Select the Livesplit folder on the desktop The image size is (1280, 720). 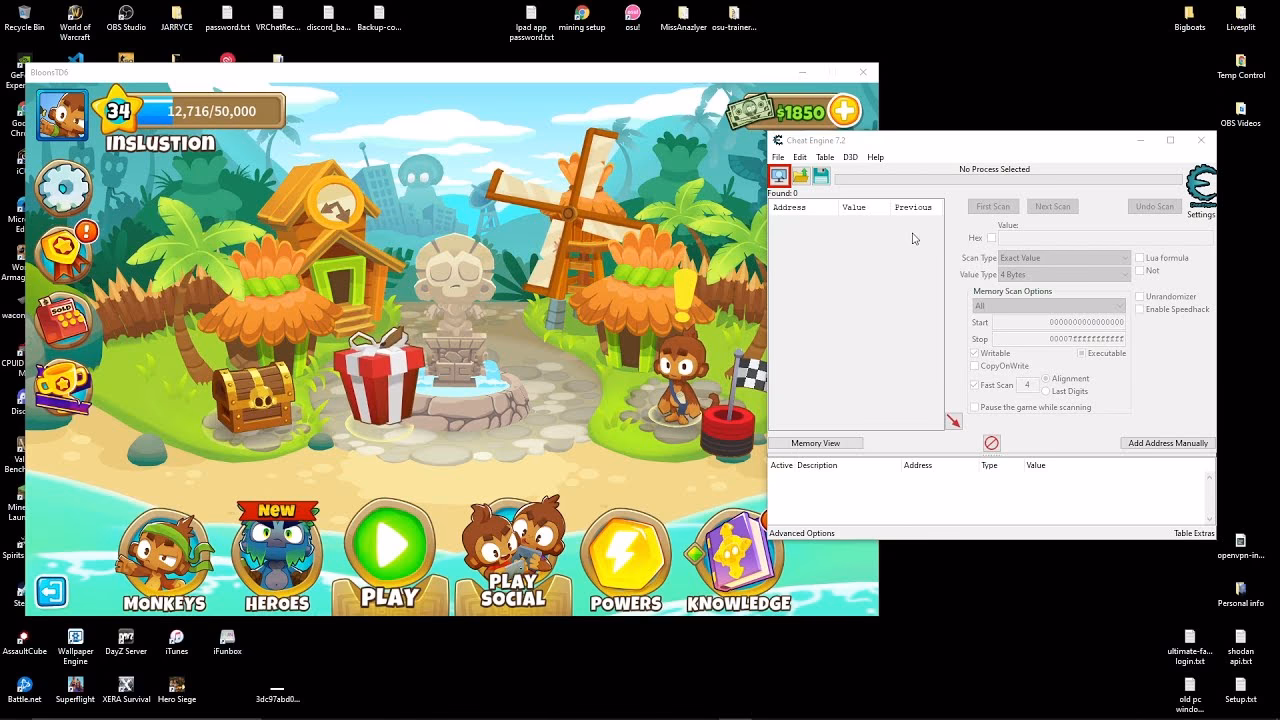coord(1241,17)
